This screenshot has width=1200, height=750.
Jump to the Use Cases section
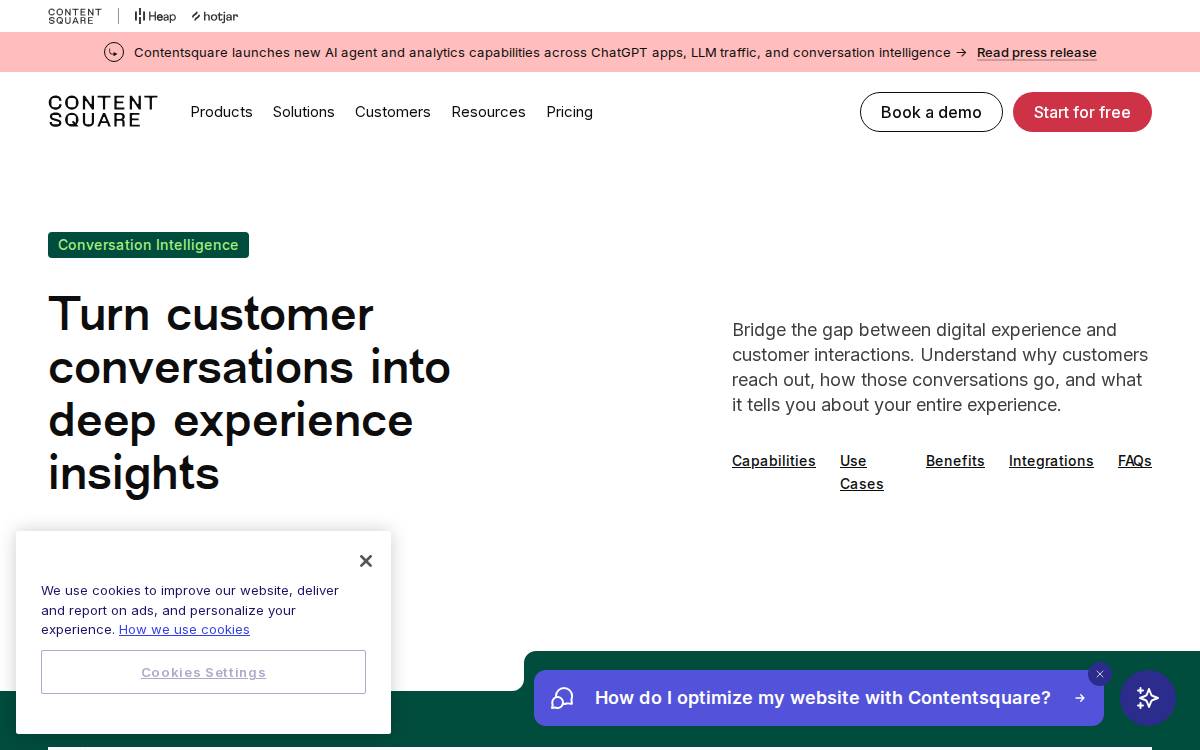tap(861, 472)
